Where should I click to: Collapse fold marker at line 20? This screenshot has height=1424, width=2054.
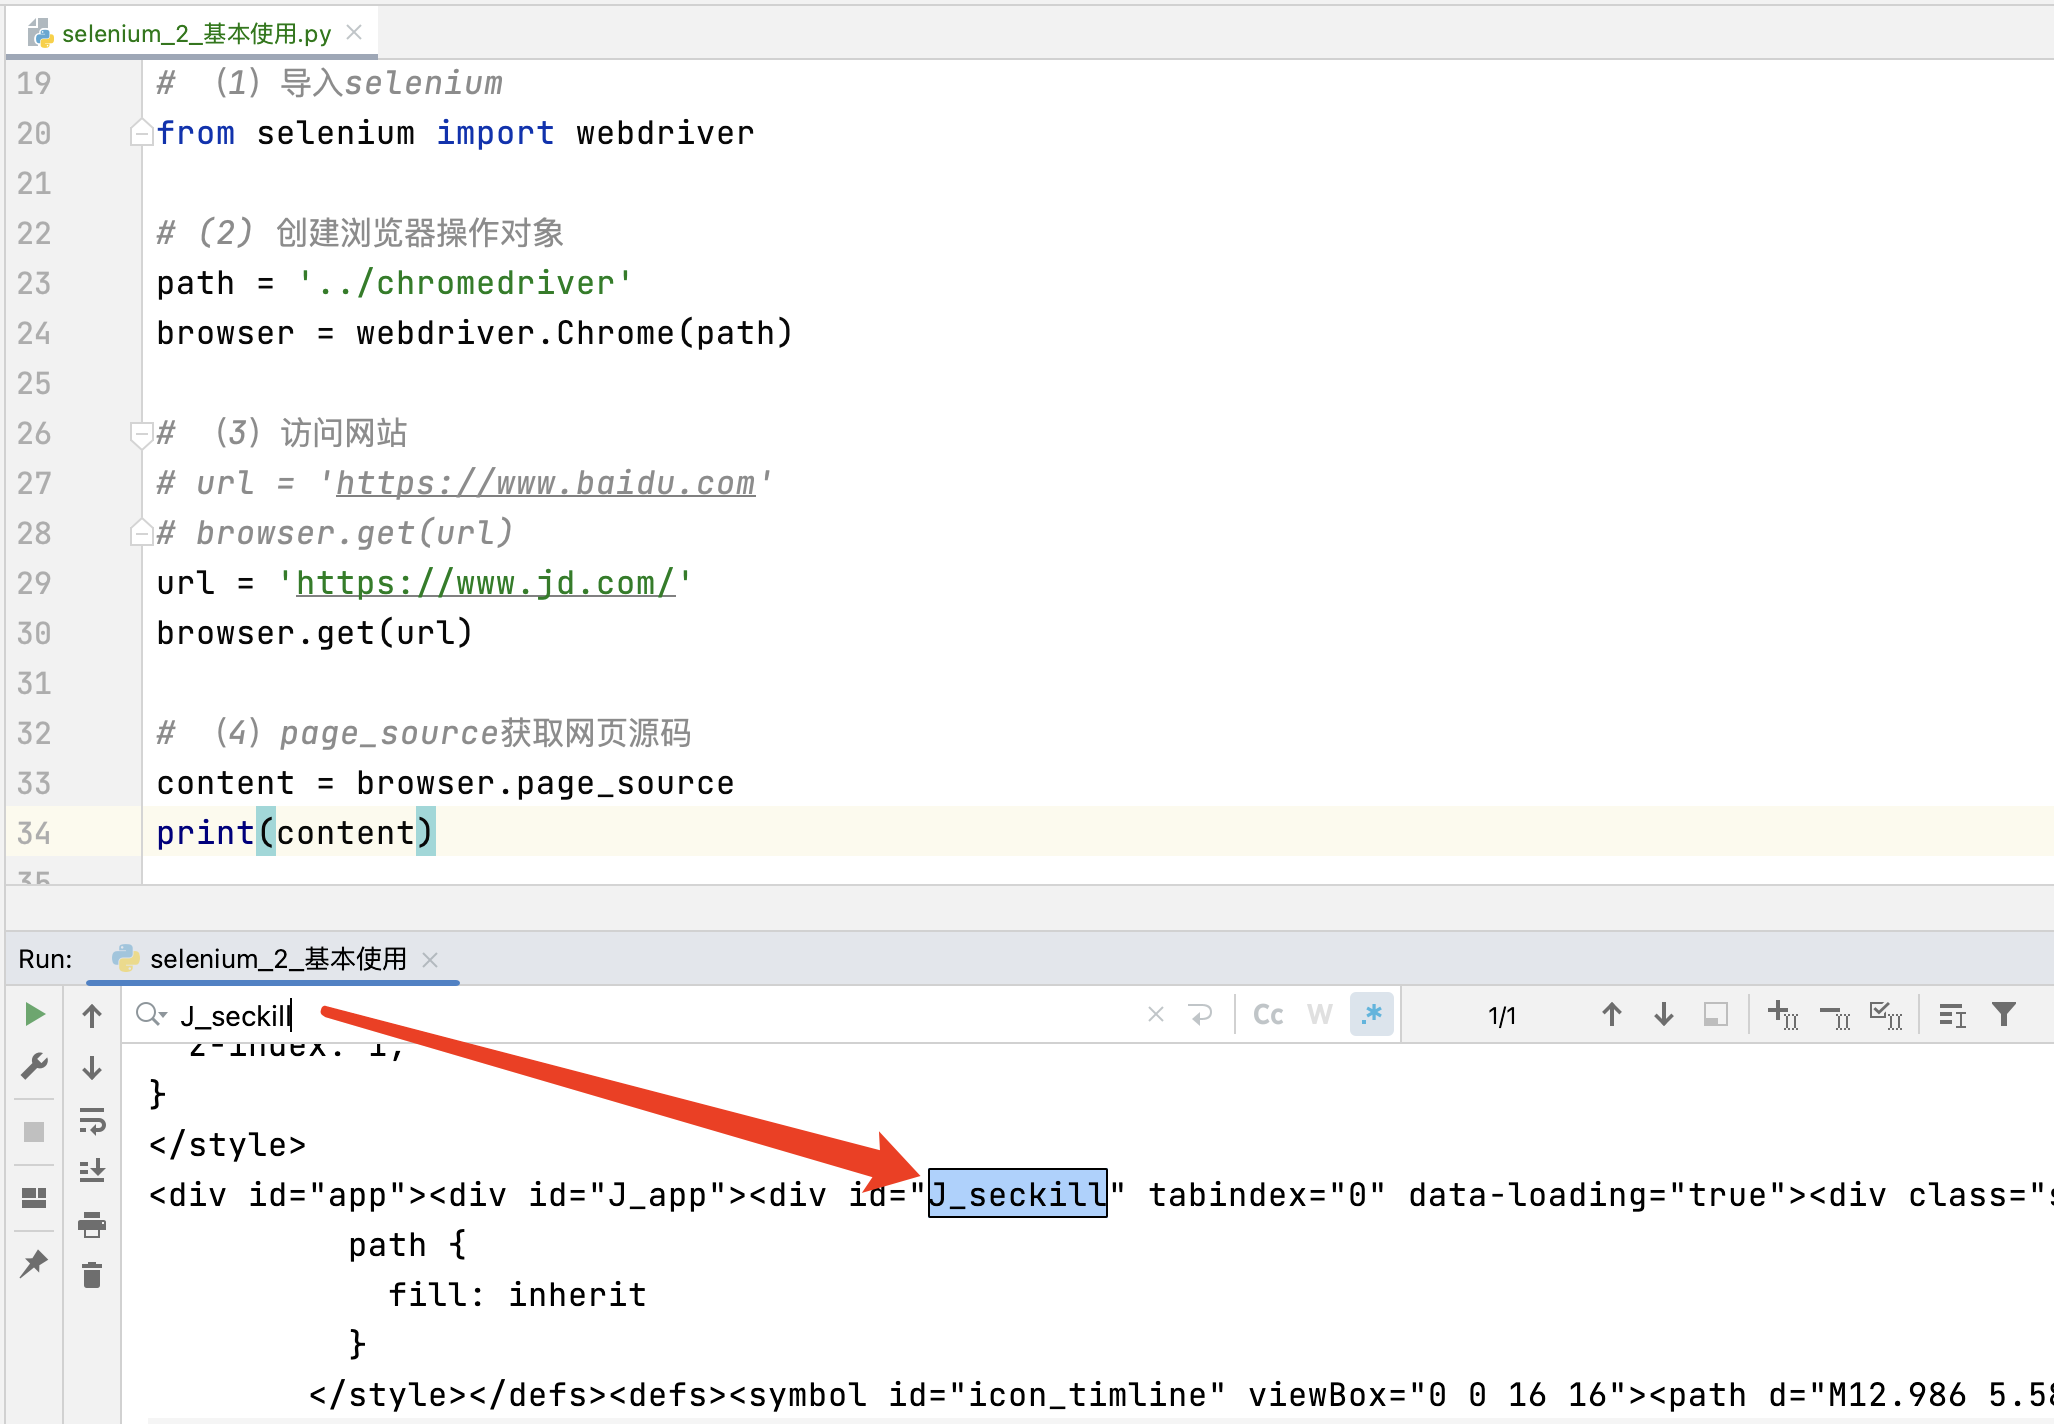pos(140,133)
